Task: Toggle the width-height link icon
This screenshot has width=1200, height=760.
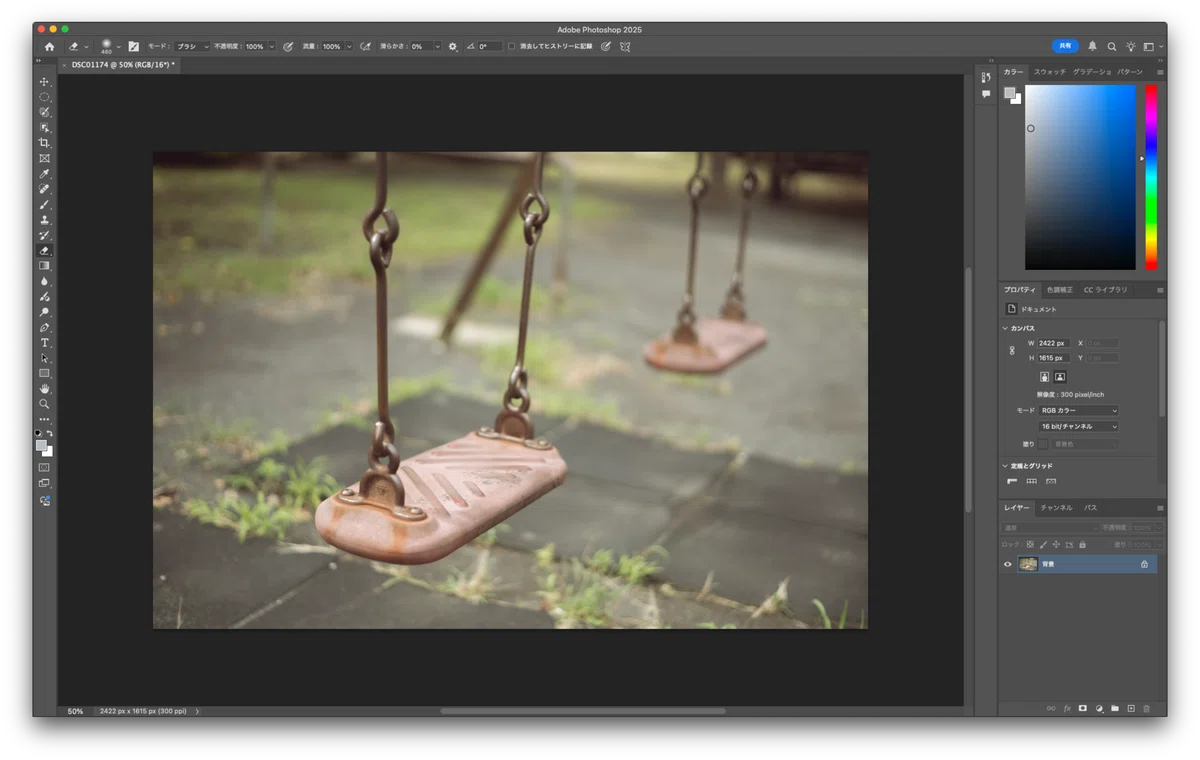Action: click(x=1012, y=350)
